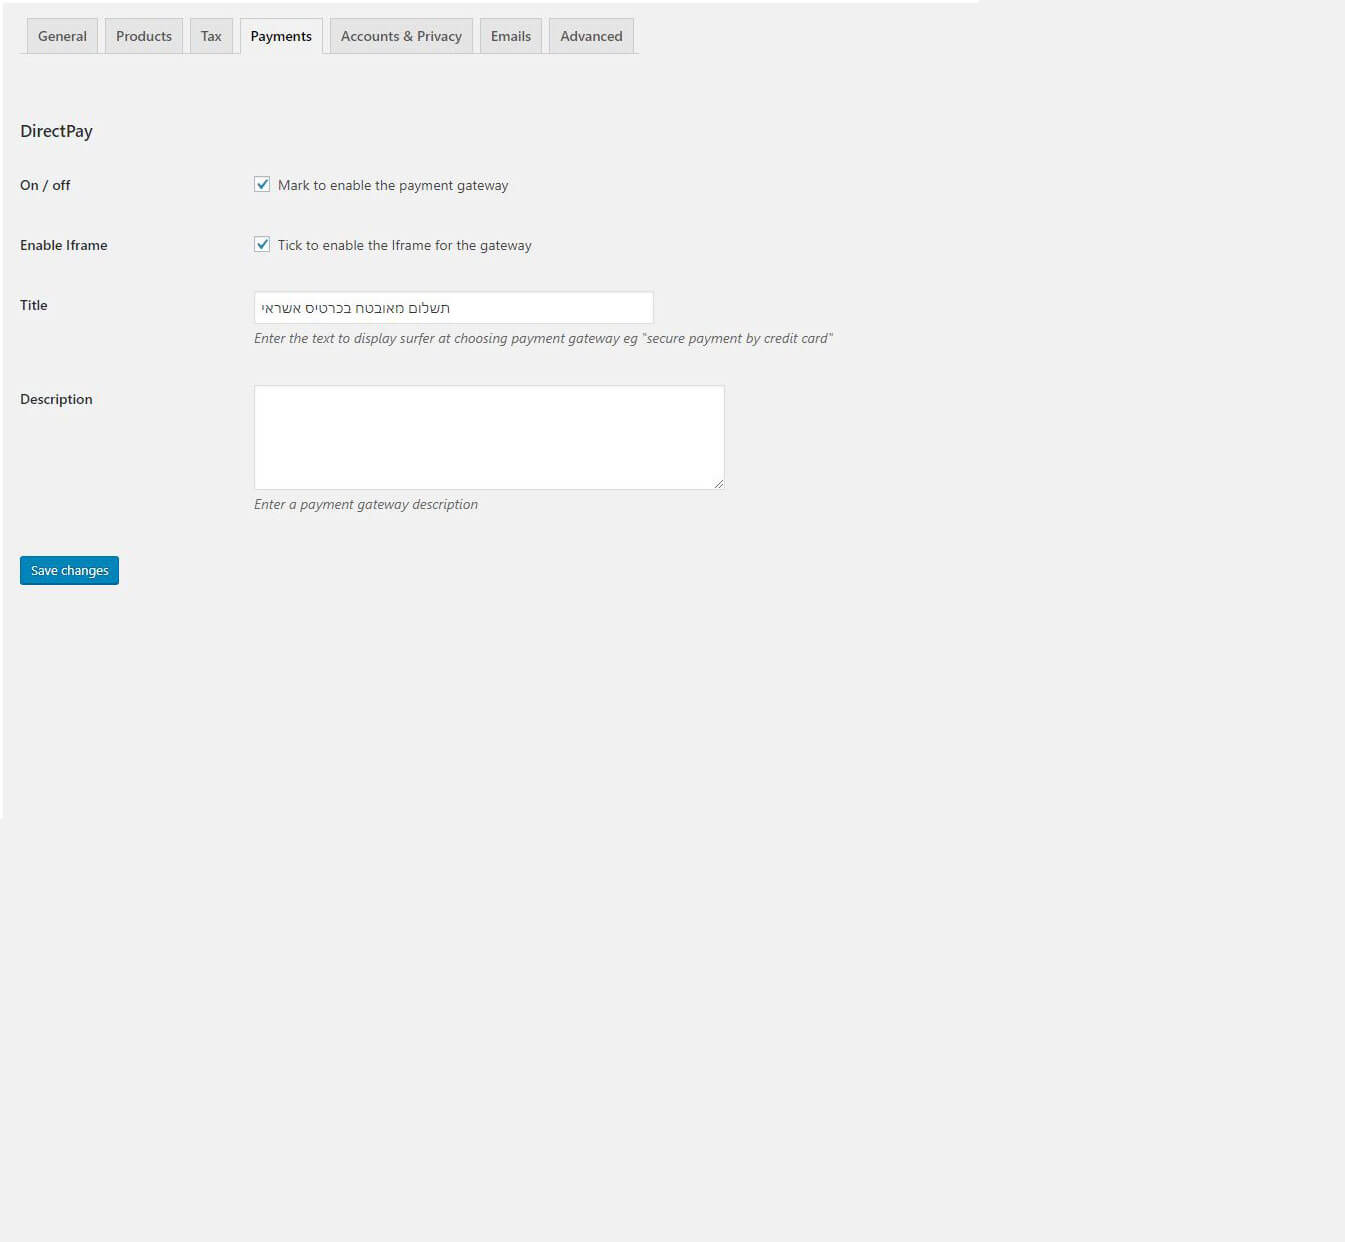Image resolution: width=1345 pixels, height=1242 pixels.
Task: Toggle the Enable Iframe checkbox
Action: tap(262, 244)
